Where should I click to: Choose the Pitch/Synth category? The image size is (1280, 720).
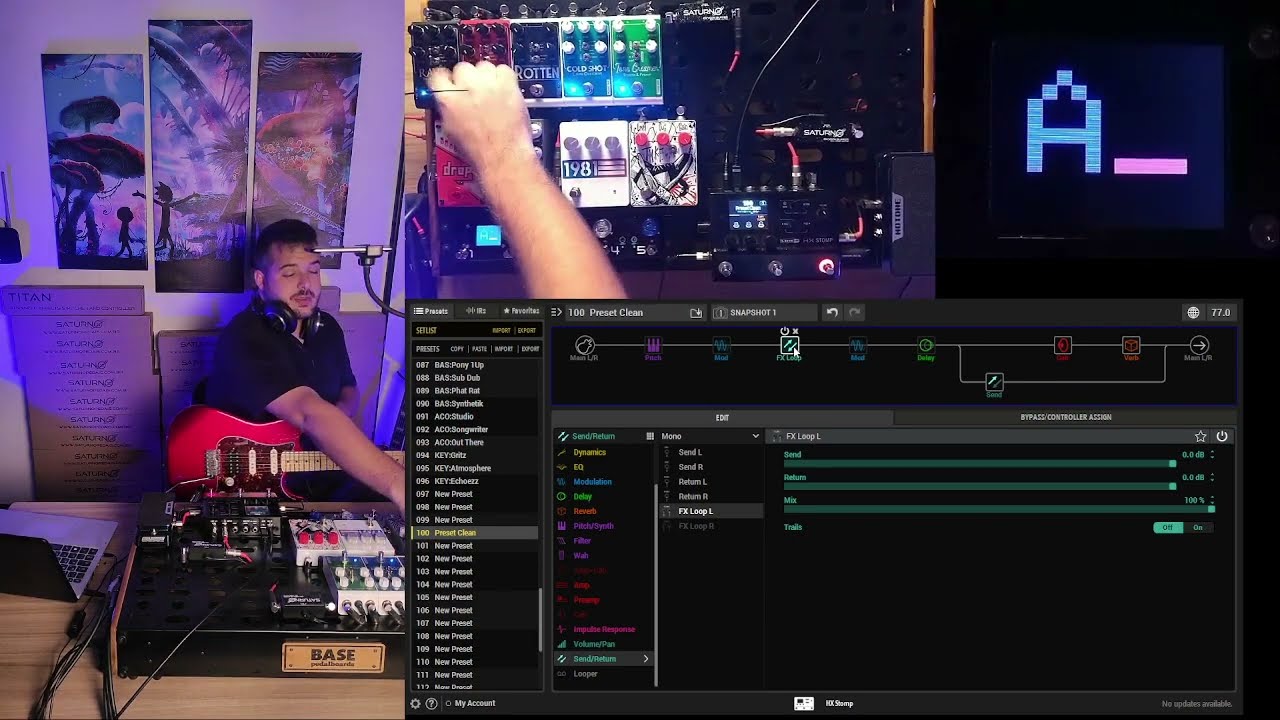pyautogui.click(x=593, y=526)
